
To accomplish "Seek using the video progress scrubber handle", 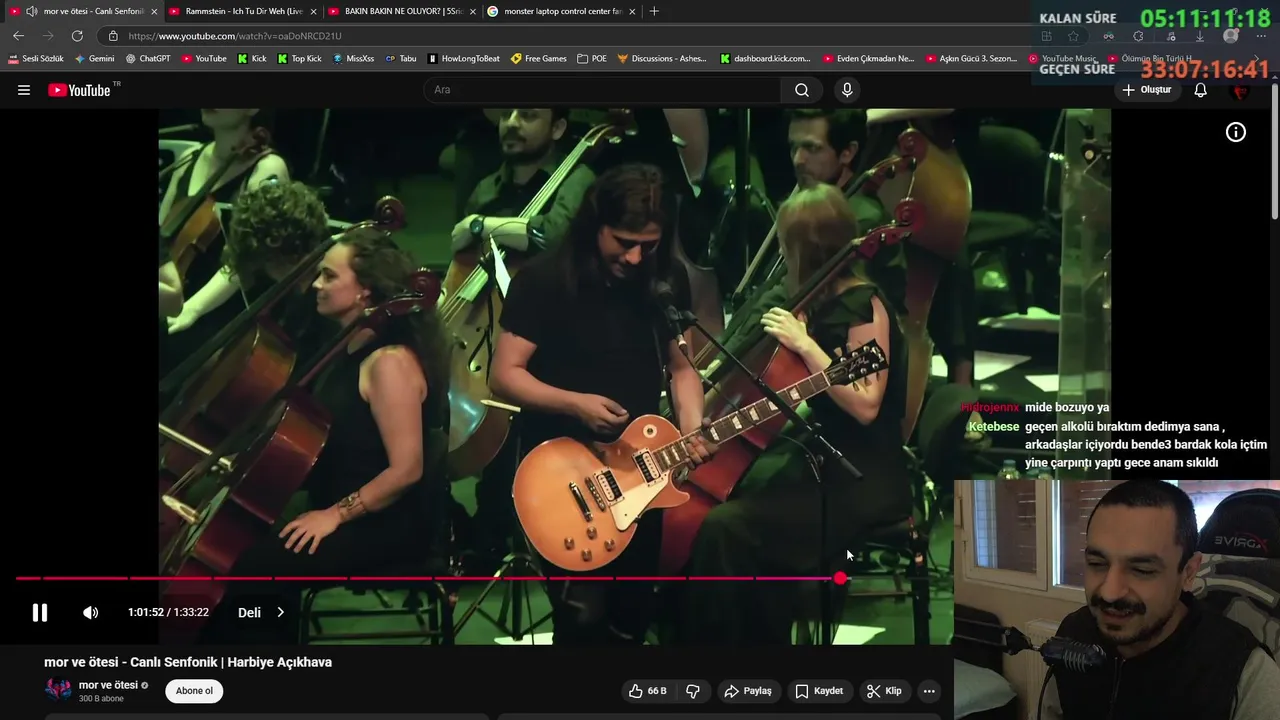I will [x=840, y=578].
